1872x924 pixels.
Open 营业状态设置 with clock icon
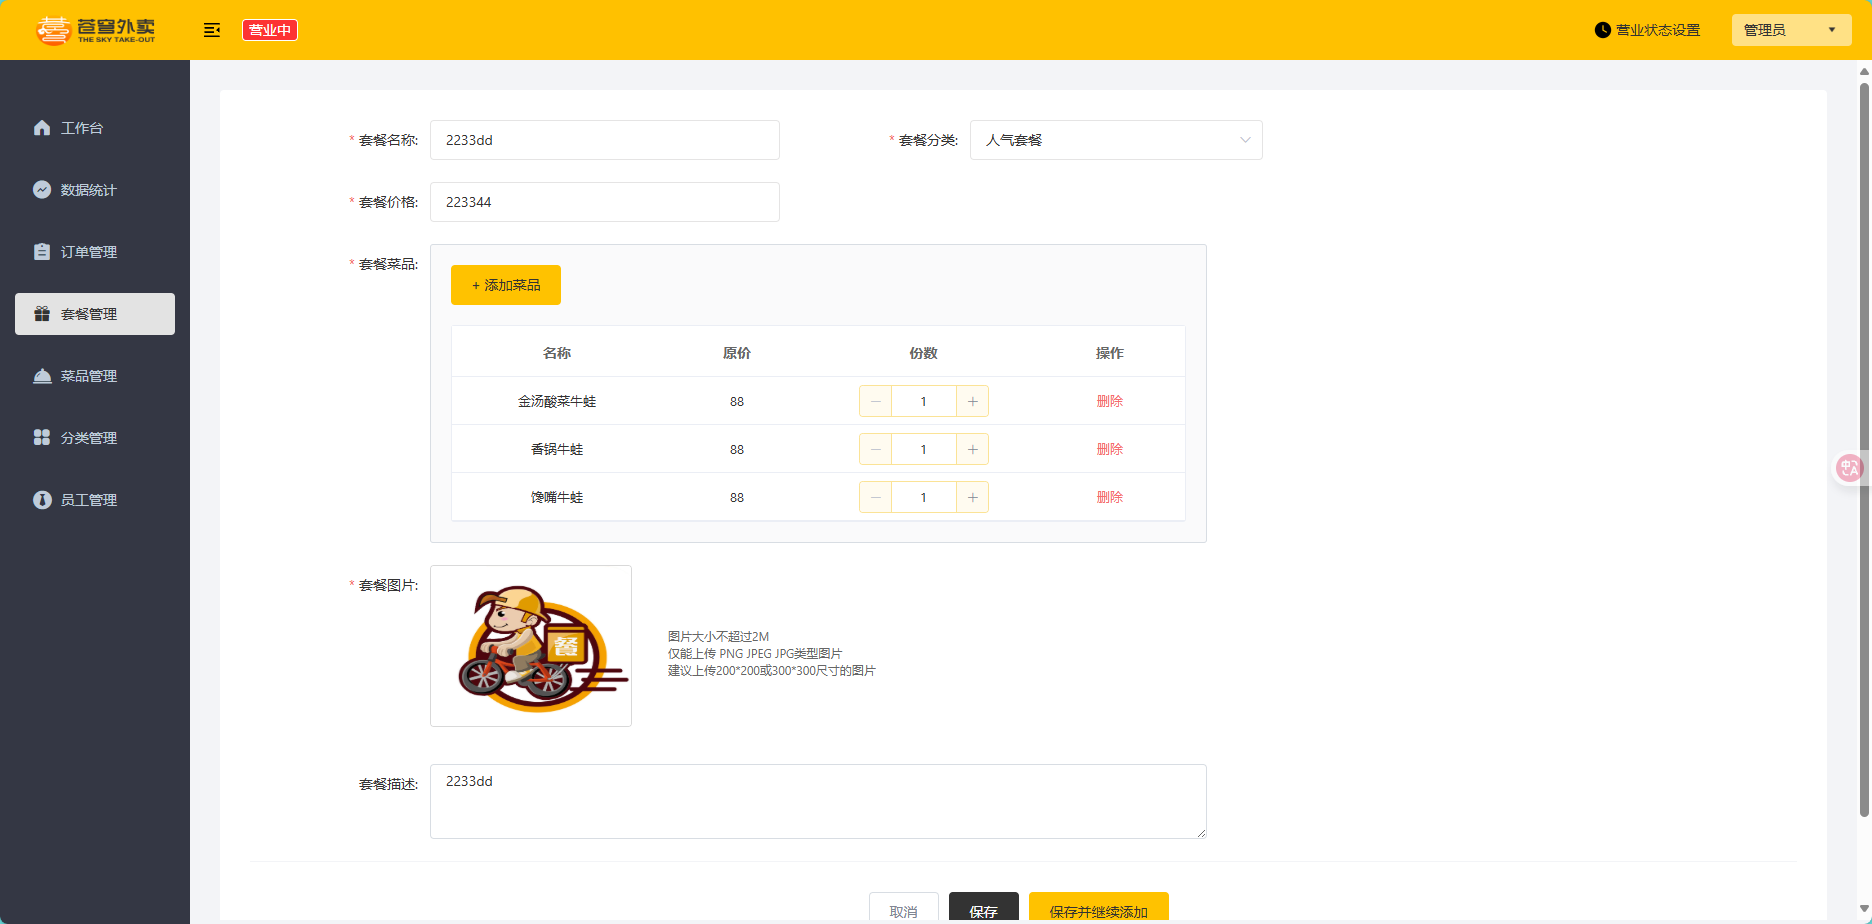pyautogui.click(x=1647, y=30)
